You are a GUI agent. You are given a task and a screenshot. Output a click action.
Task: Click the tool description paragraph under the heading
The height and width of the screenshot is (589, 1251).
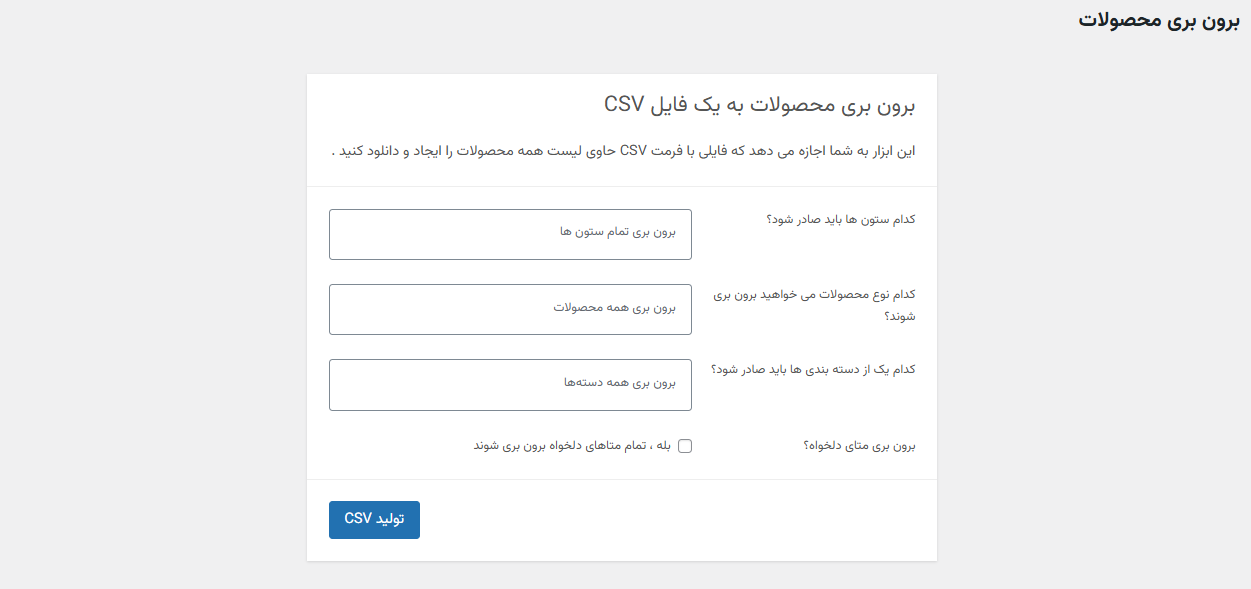(623, 151)
